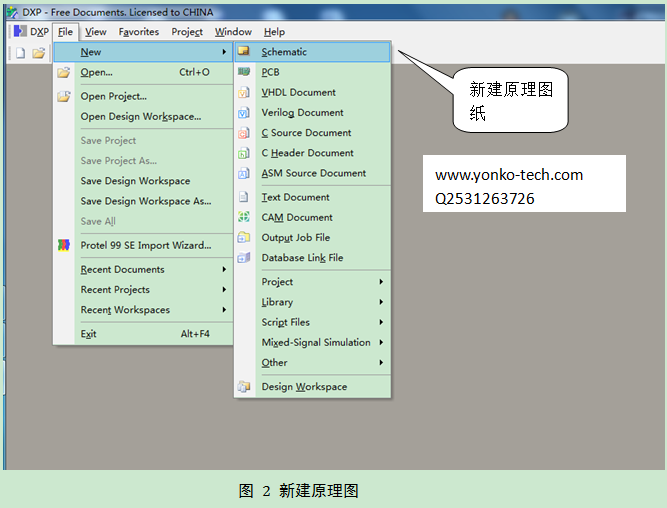Screen dimensions: 667x508
Task: Open the View menu
Action: click(x=95, y=32)
